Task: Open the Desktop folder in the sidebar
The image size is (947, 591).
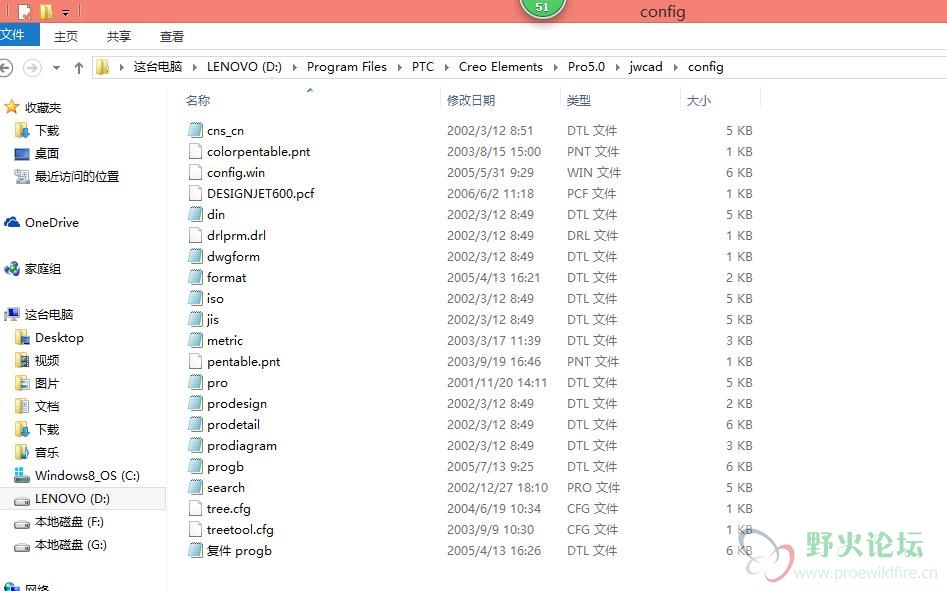Action: click(59, 337)
